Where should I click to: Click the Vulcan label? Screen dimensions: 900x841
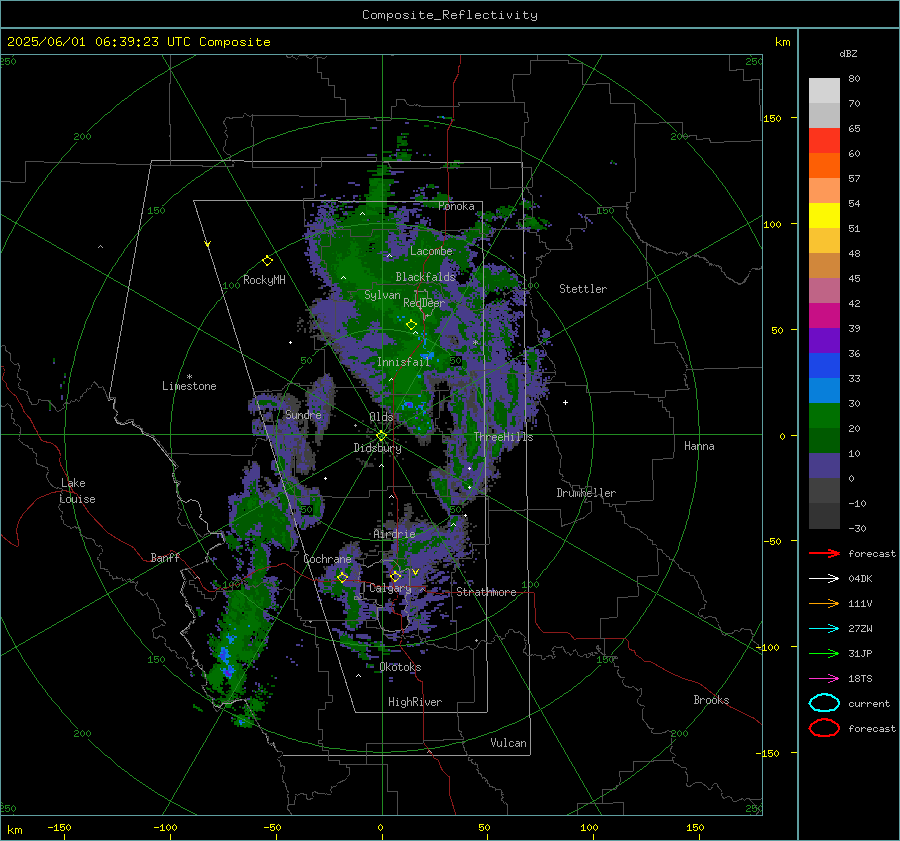[x=508, y=743]
